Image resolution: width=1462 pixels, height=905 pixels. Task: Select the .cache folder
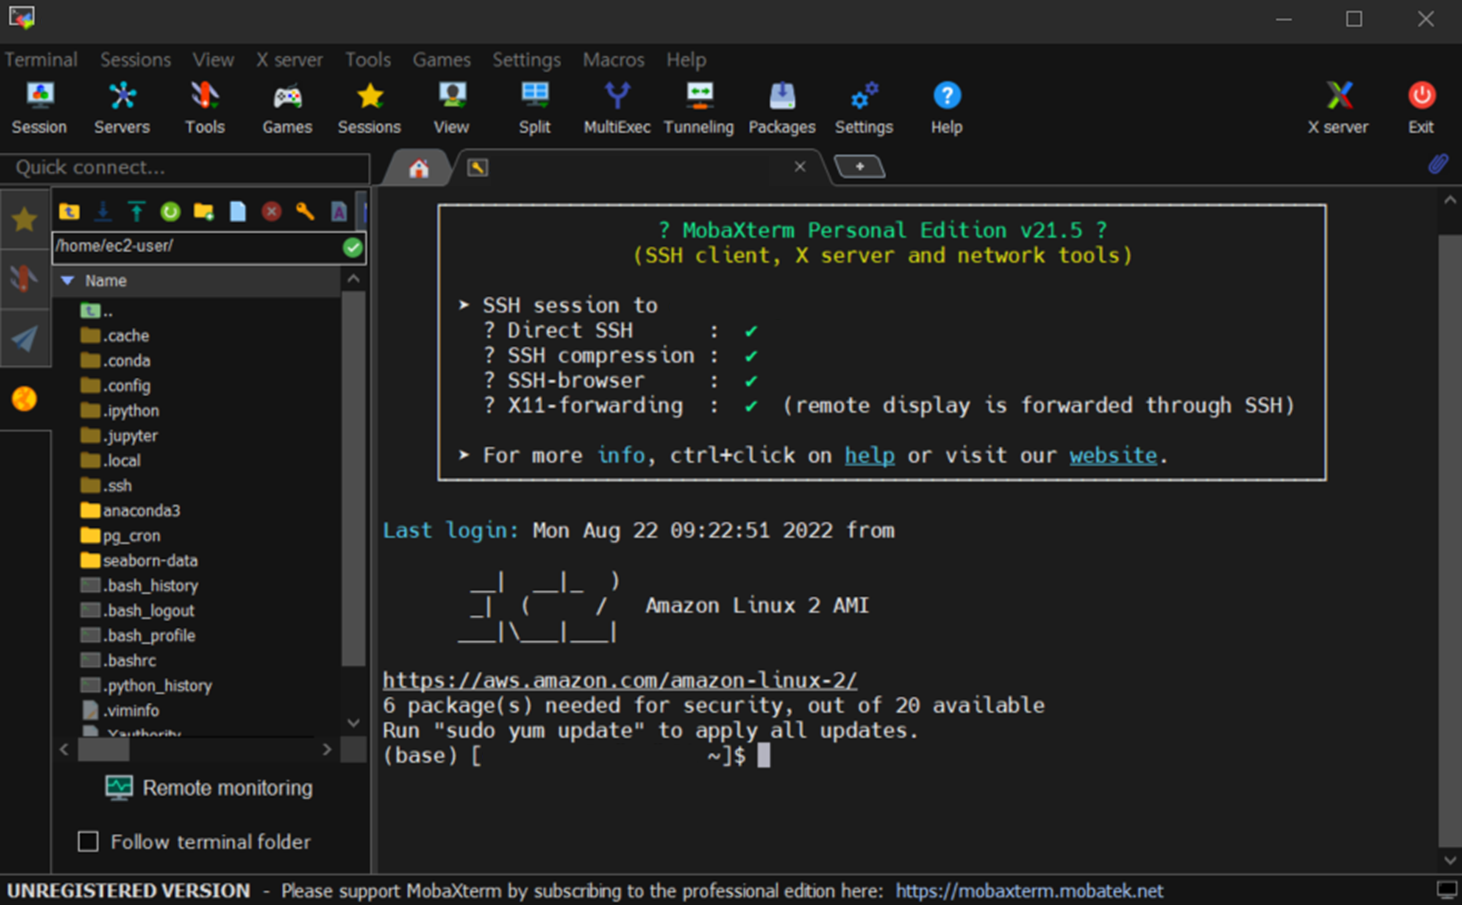[x=114, y=335]
